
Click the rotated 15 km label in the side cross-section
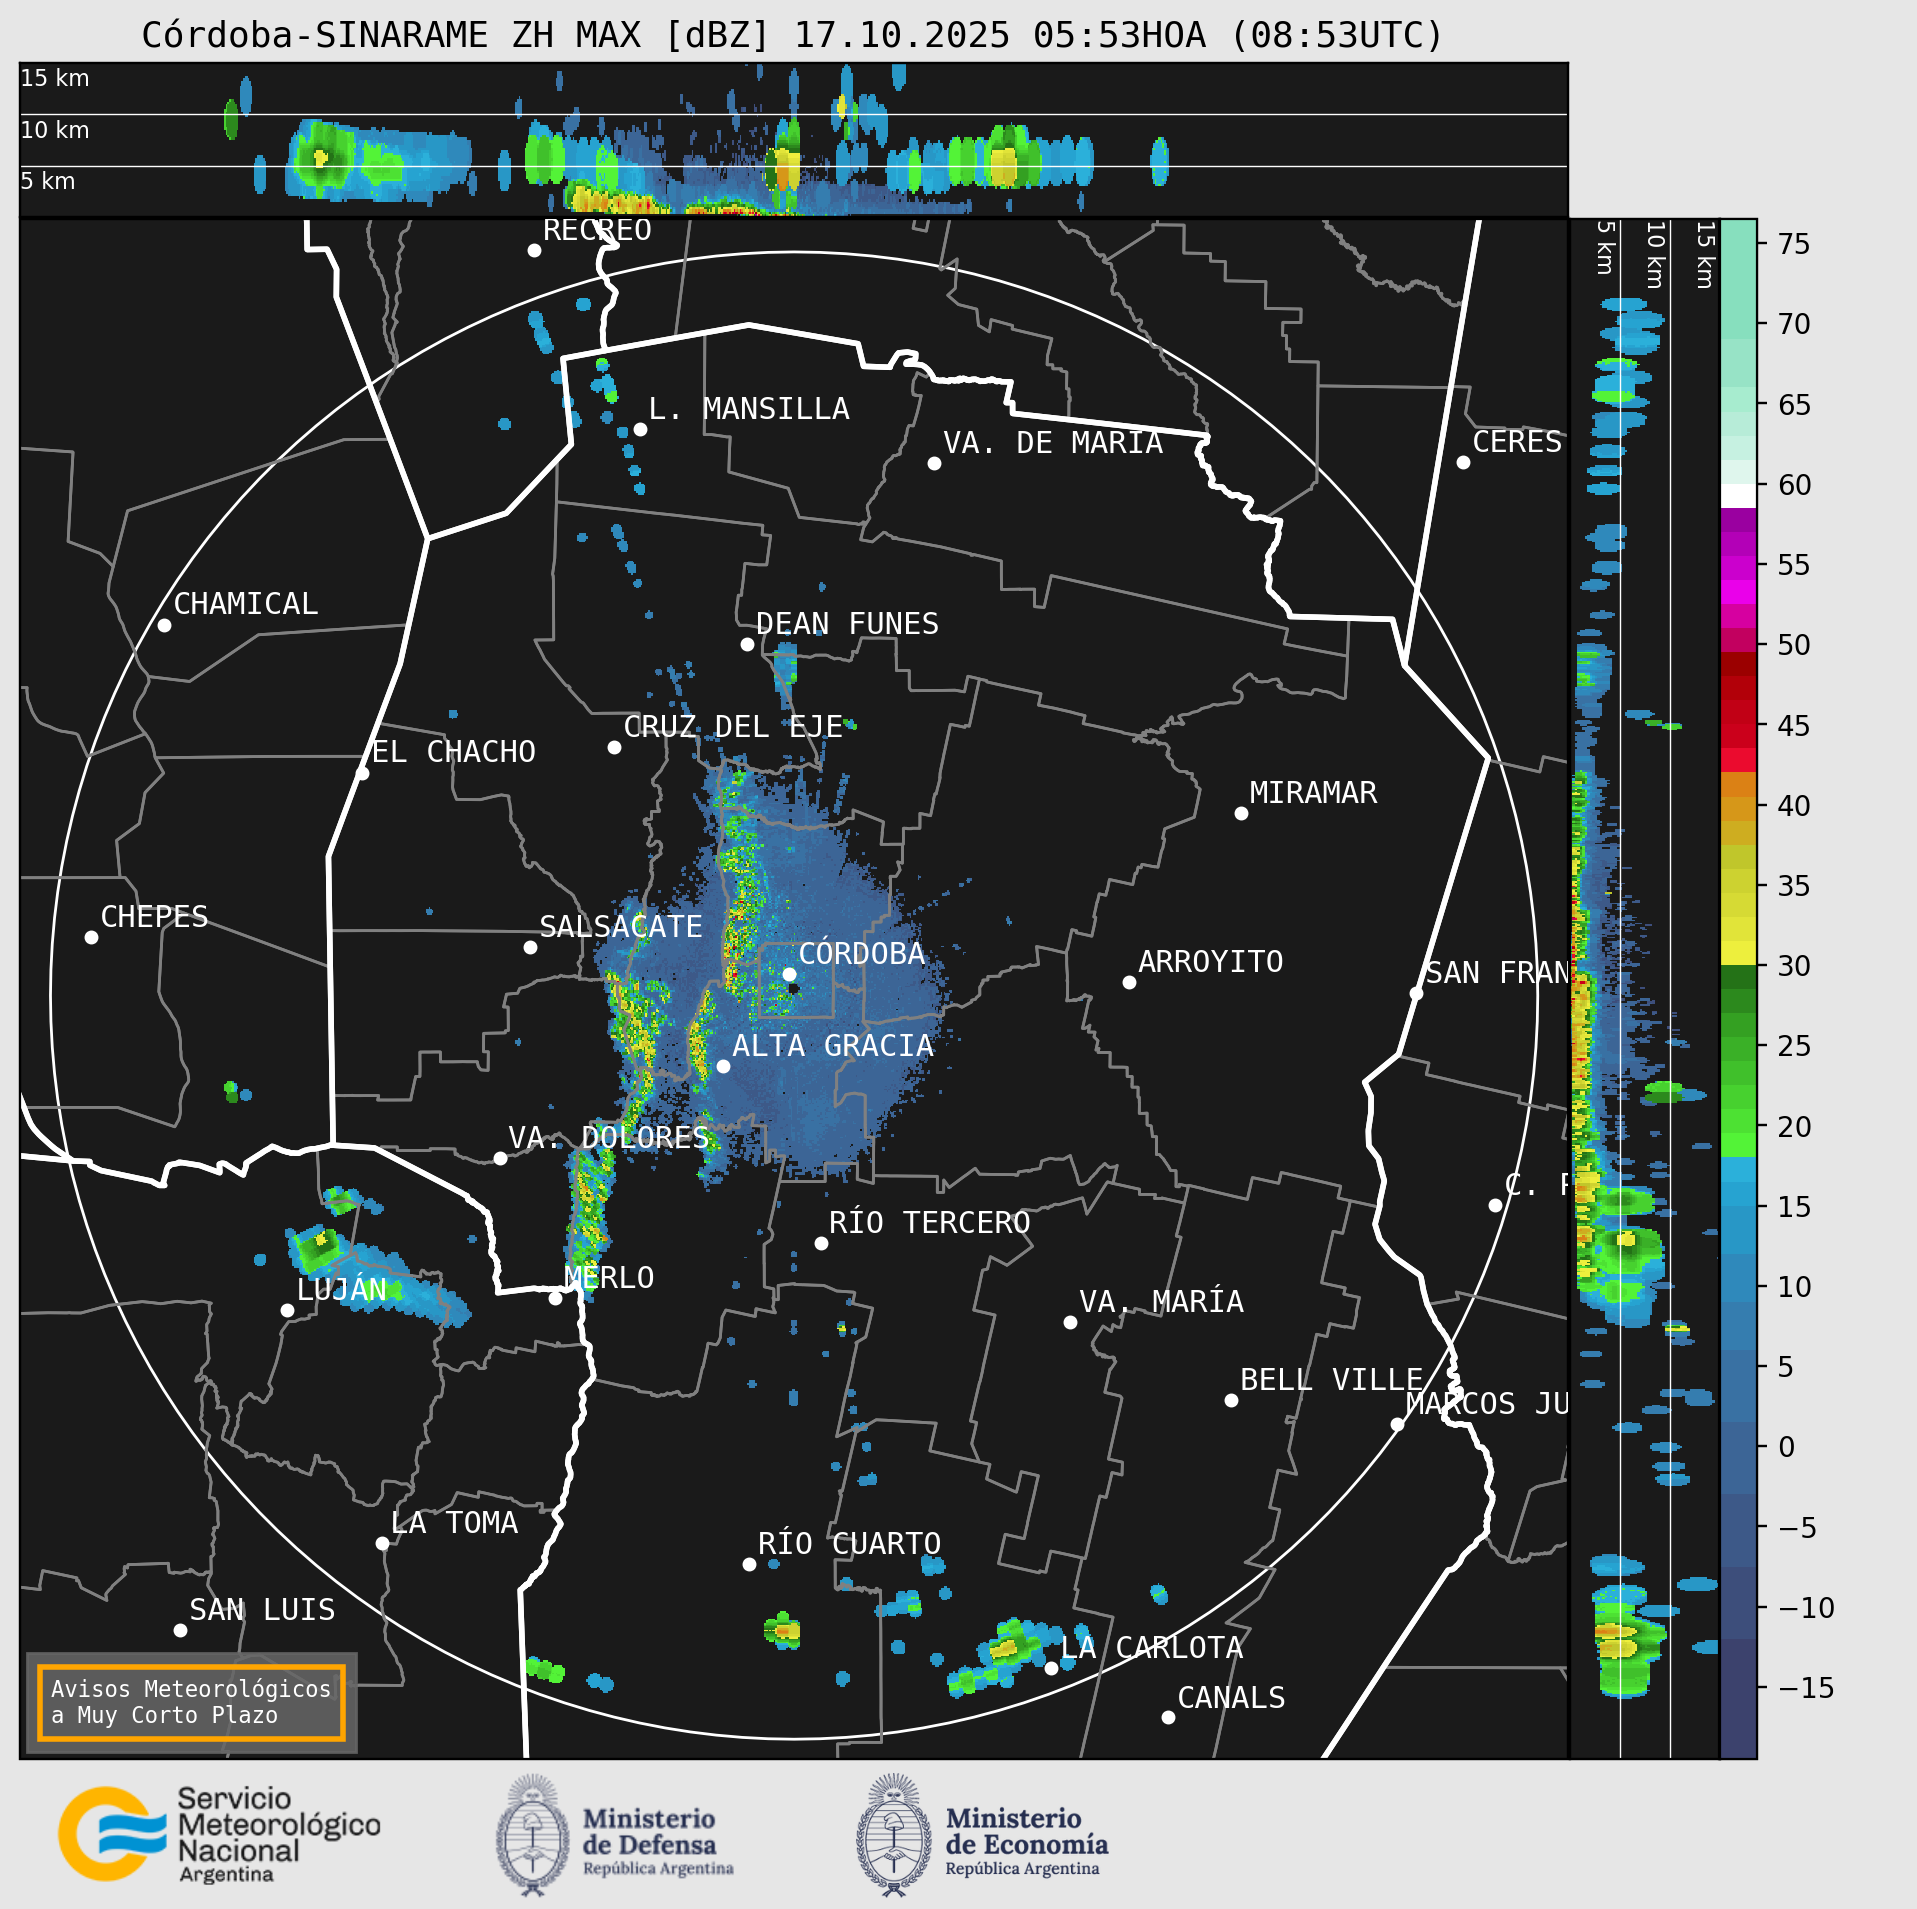1706,255
